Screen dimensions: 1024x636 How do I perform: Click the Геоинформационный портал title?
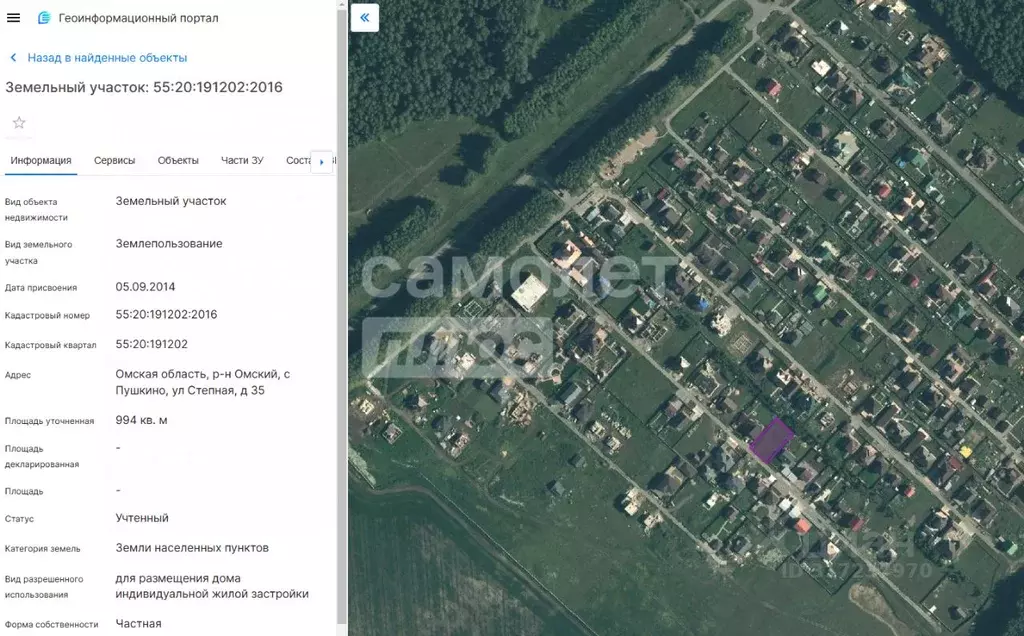(x=138, y=18)
